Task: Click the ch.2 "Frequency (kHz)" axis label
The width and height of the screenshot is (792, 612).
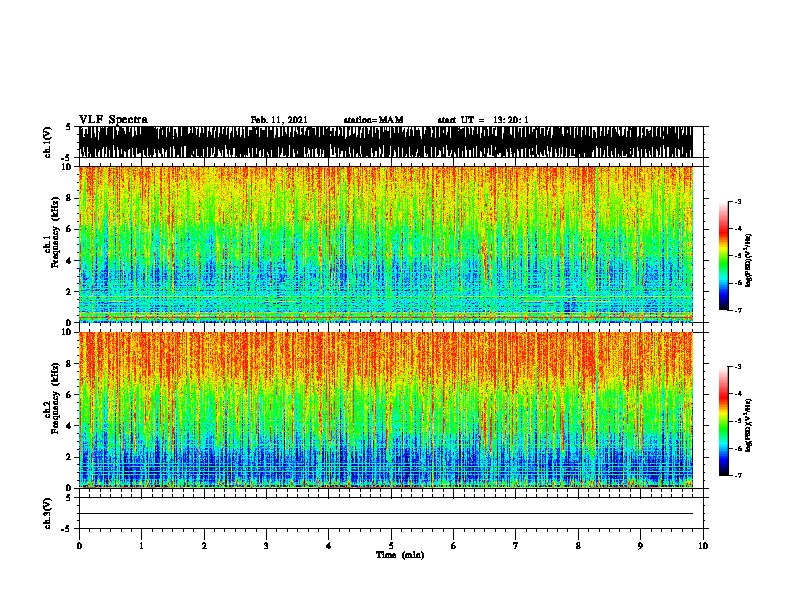Action: pyautogui.click(x=55, y=398)
